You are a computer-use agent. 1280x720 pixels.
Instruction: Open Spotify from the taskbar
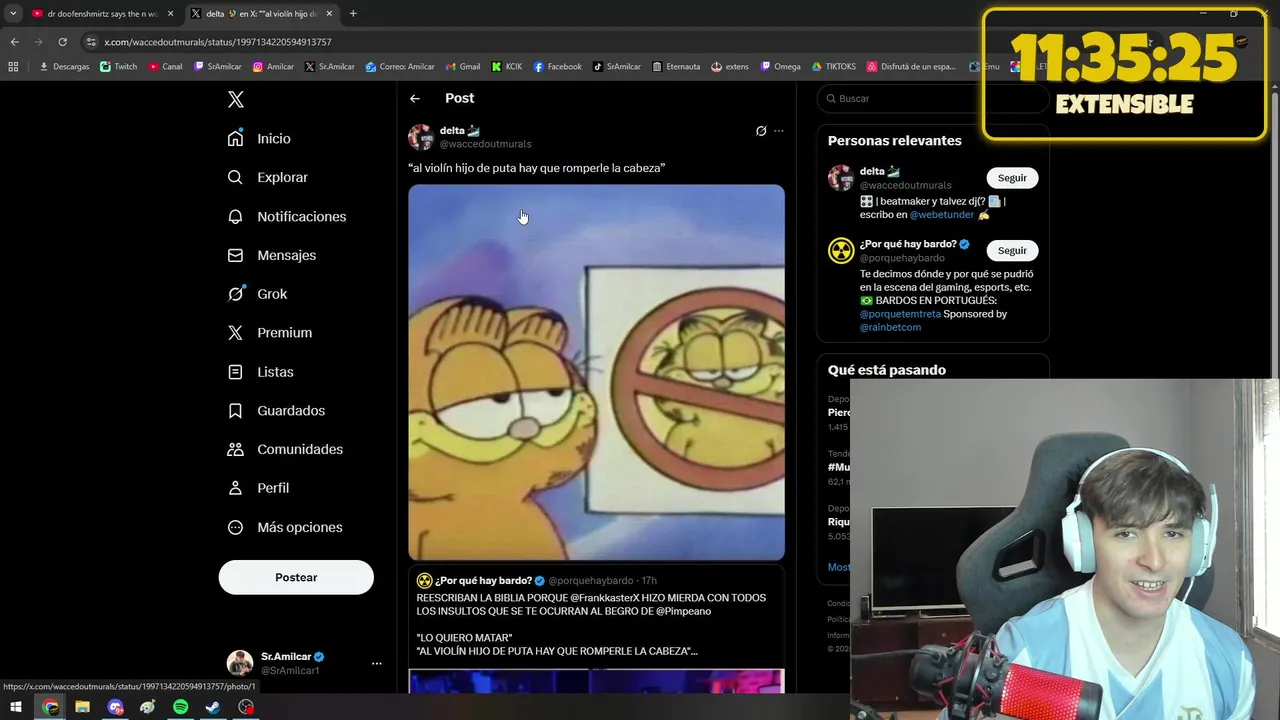pos(180,707)
